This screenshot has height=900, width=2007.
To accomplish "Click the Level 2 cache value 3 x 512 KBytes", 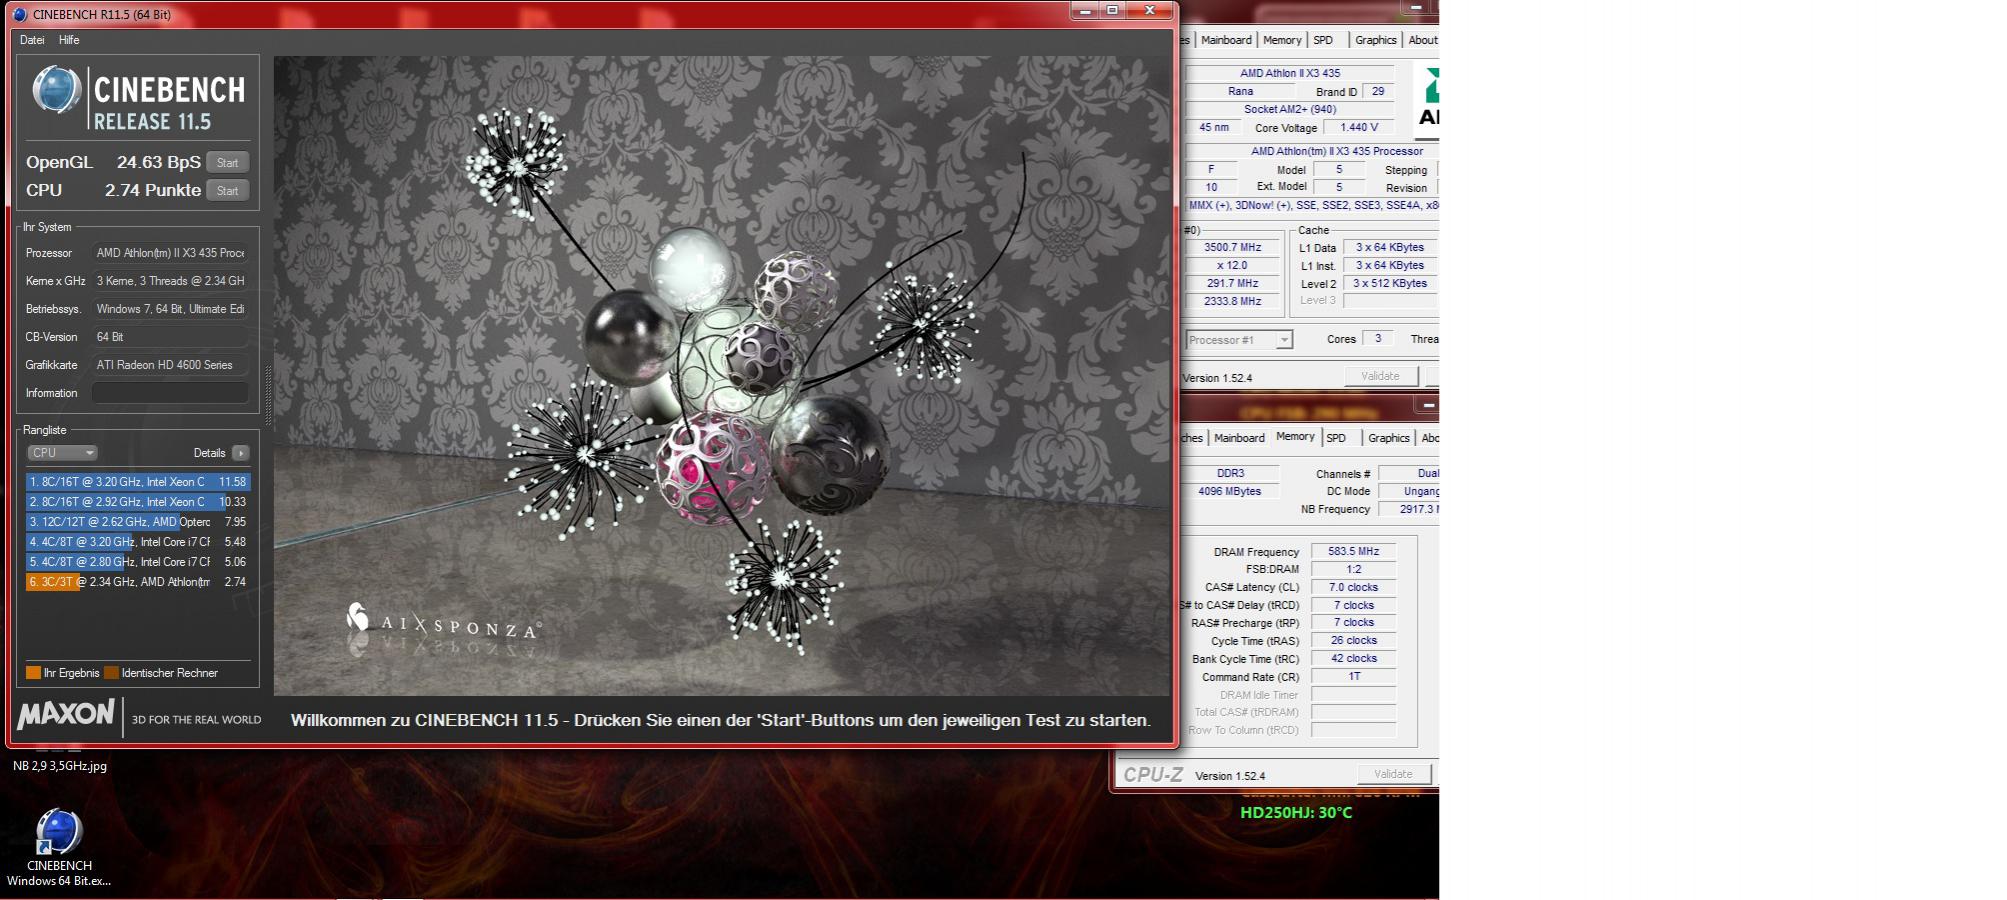I will click(x=1390, y=283).
